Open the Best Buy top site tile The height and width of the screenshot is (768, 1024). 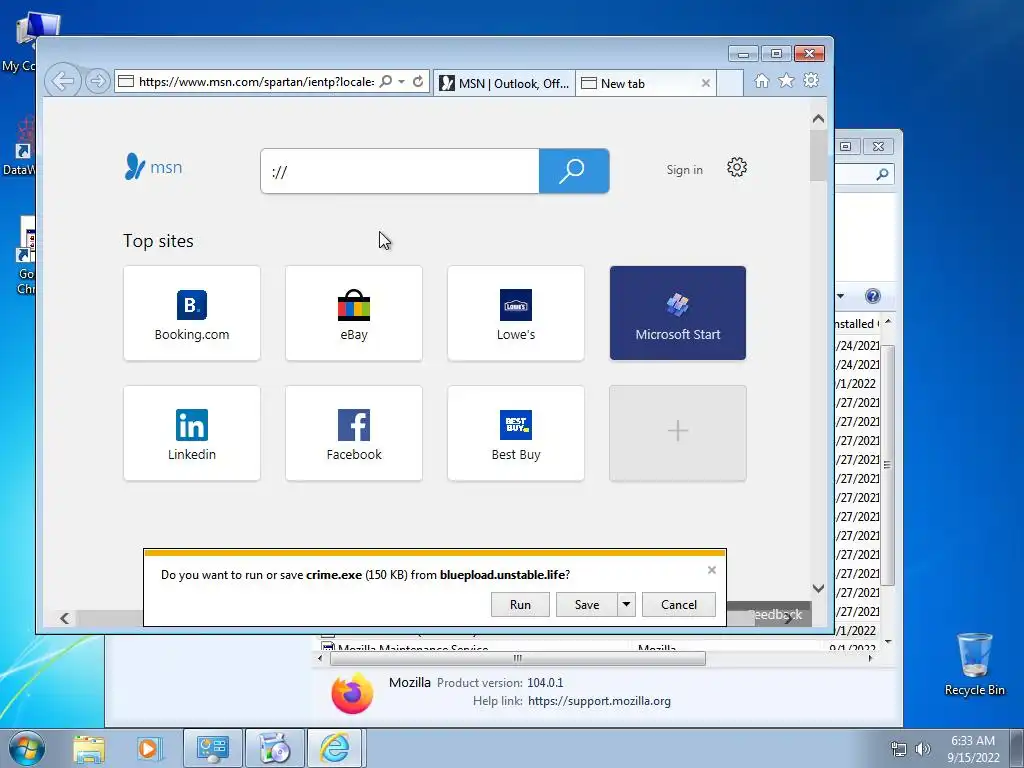tap(516, 433)
